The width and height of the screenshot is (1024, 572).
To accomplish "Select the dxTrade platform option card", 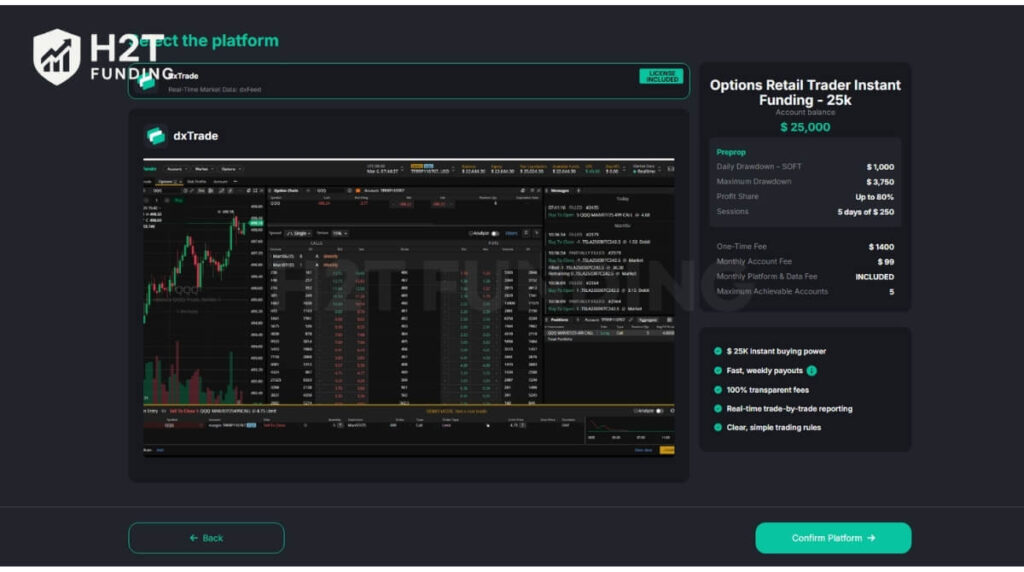I will pyautogui.click(x=409, y=81).
